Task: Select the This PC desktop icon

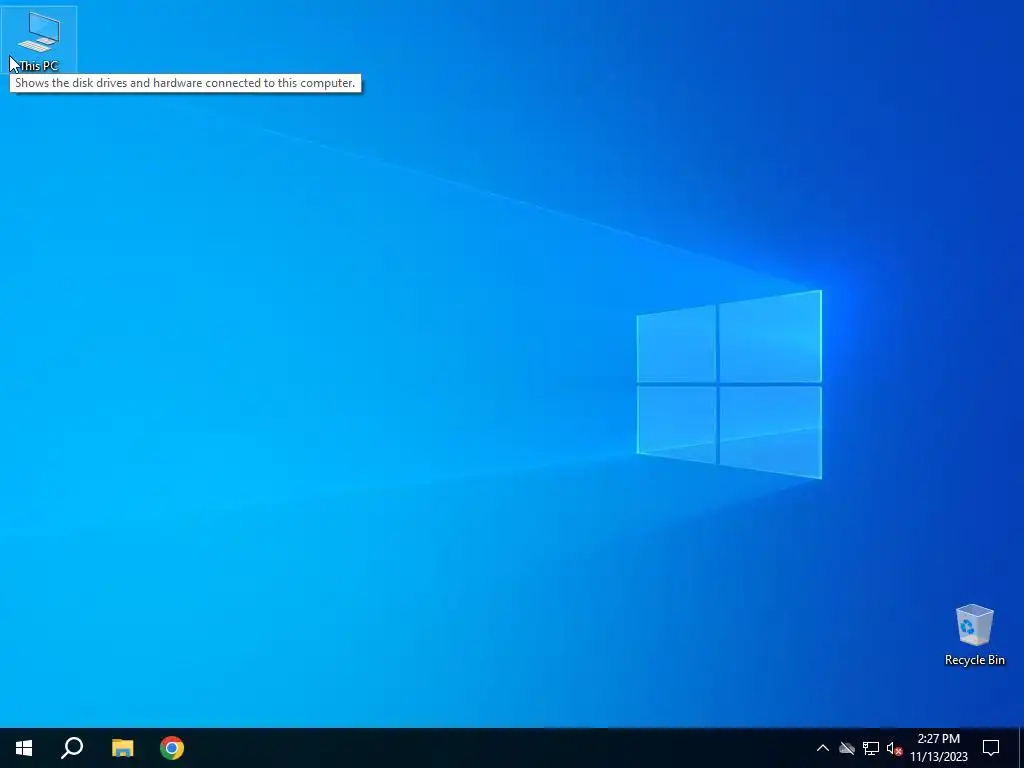Action: tap(39, 40)
